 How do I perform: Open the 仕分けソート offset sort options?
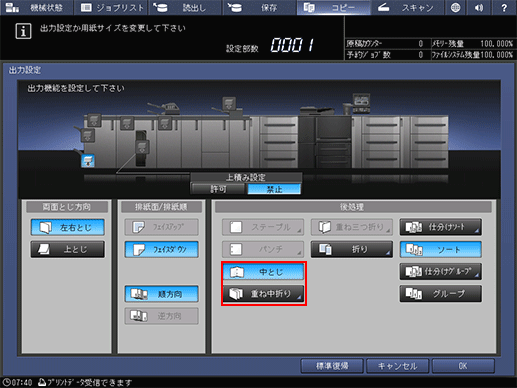click(441, 227)
